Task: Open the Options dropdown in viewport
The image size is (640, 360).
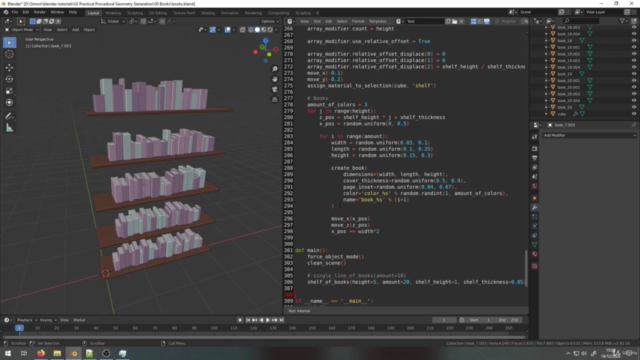Action: click(x=269, y=21)
